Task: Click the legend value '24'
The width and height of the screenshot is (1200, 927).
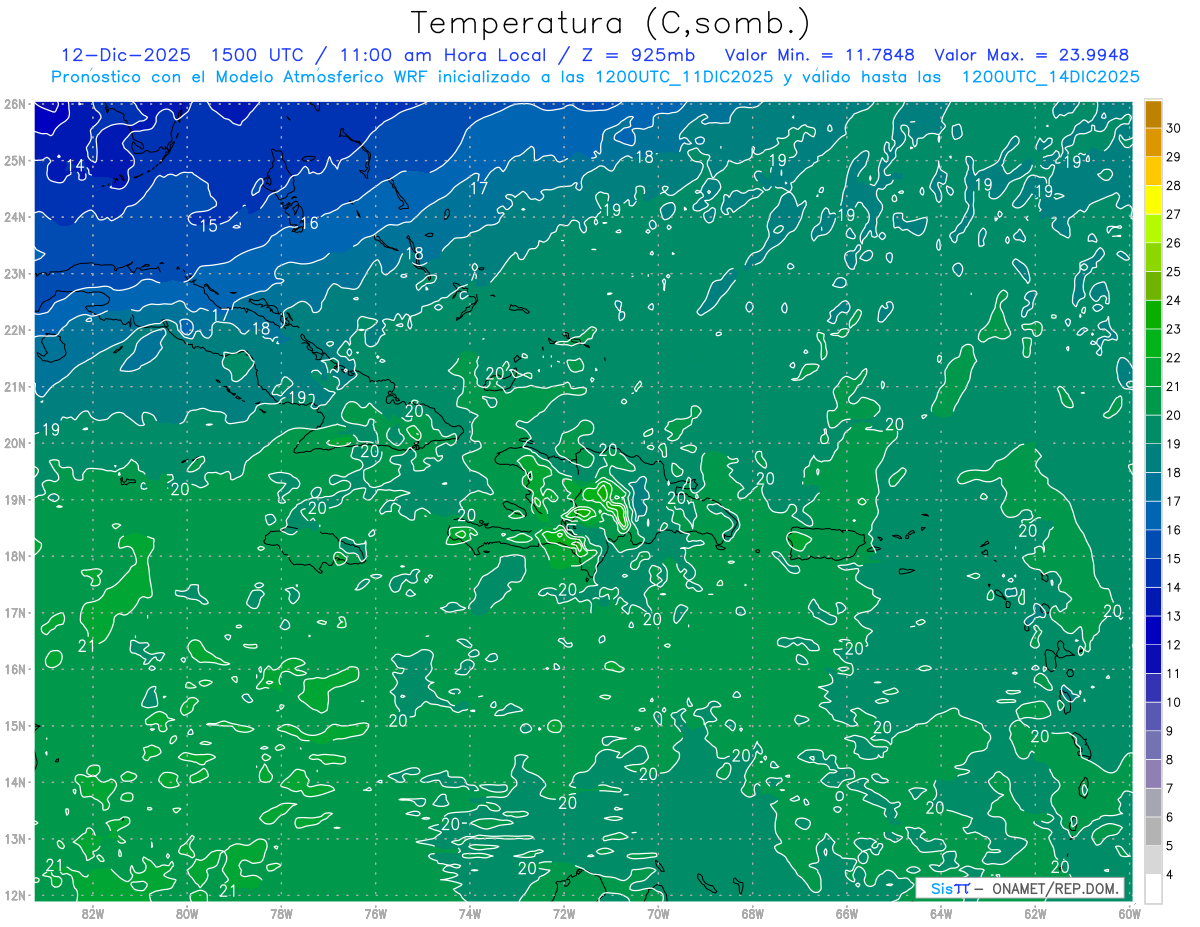Action: (x=1174, y=300)
